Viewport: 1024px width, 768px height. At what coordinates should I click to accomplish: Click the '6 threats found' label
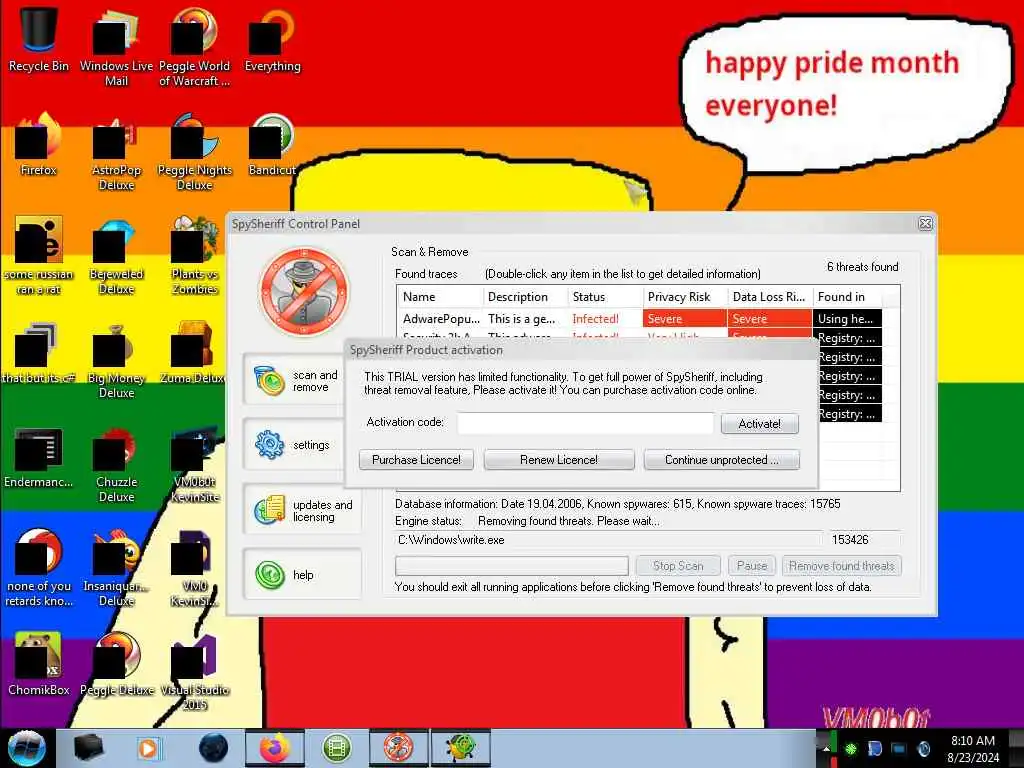(862, 266)
